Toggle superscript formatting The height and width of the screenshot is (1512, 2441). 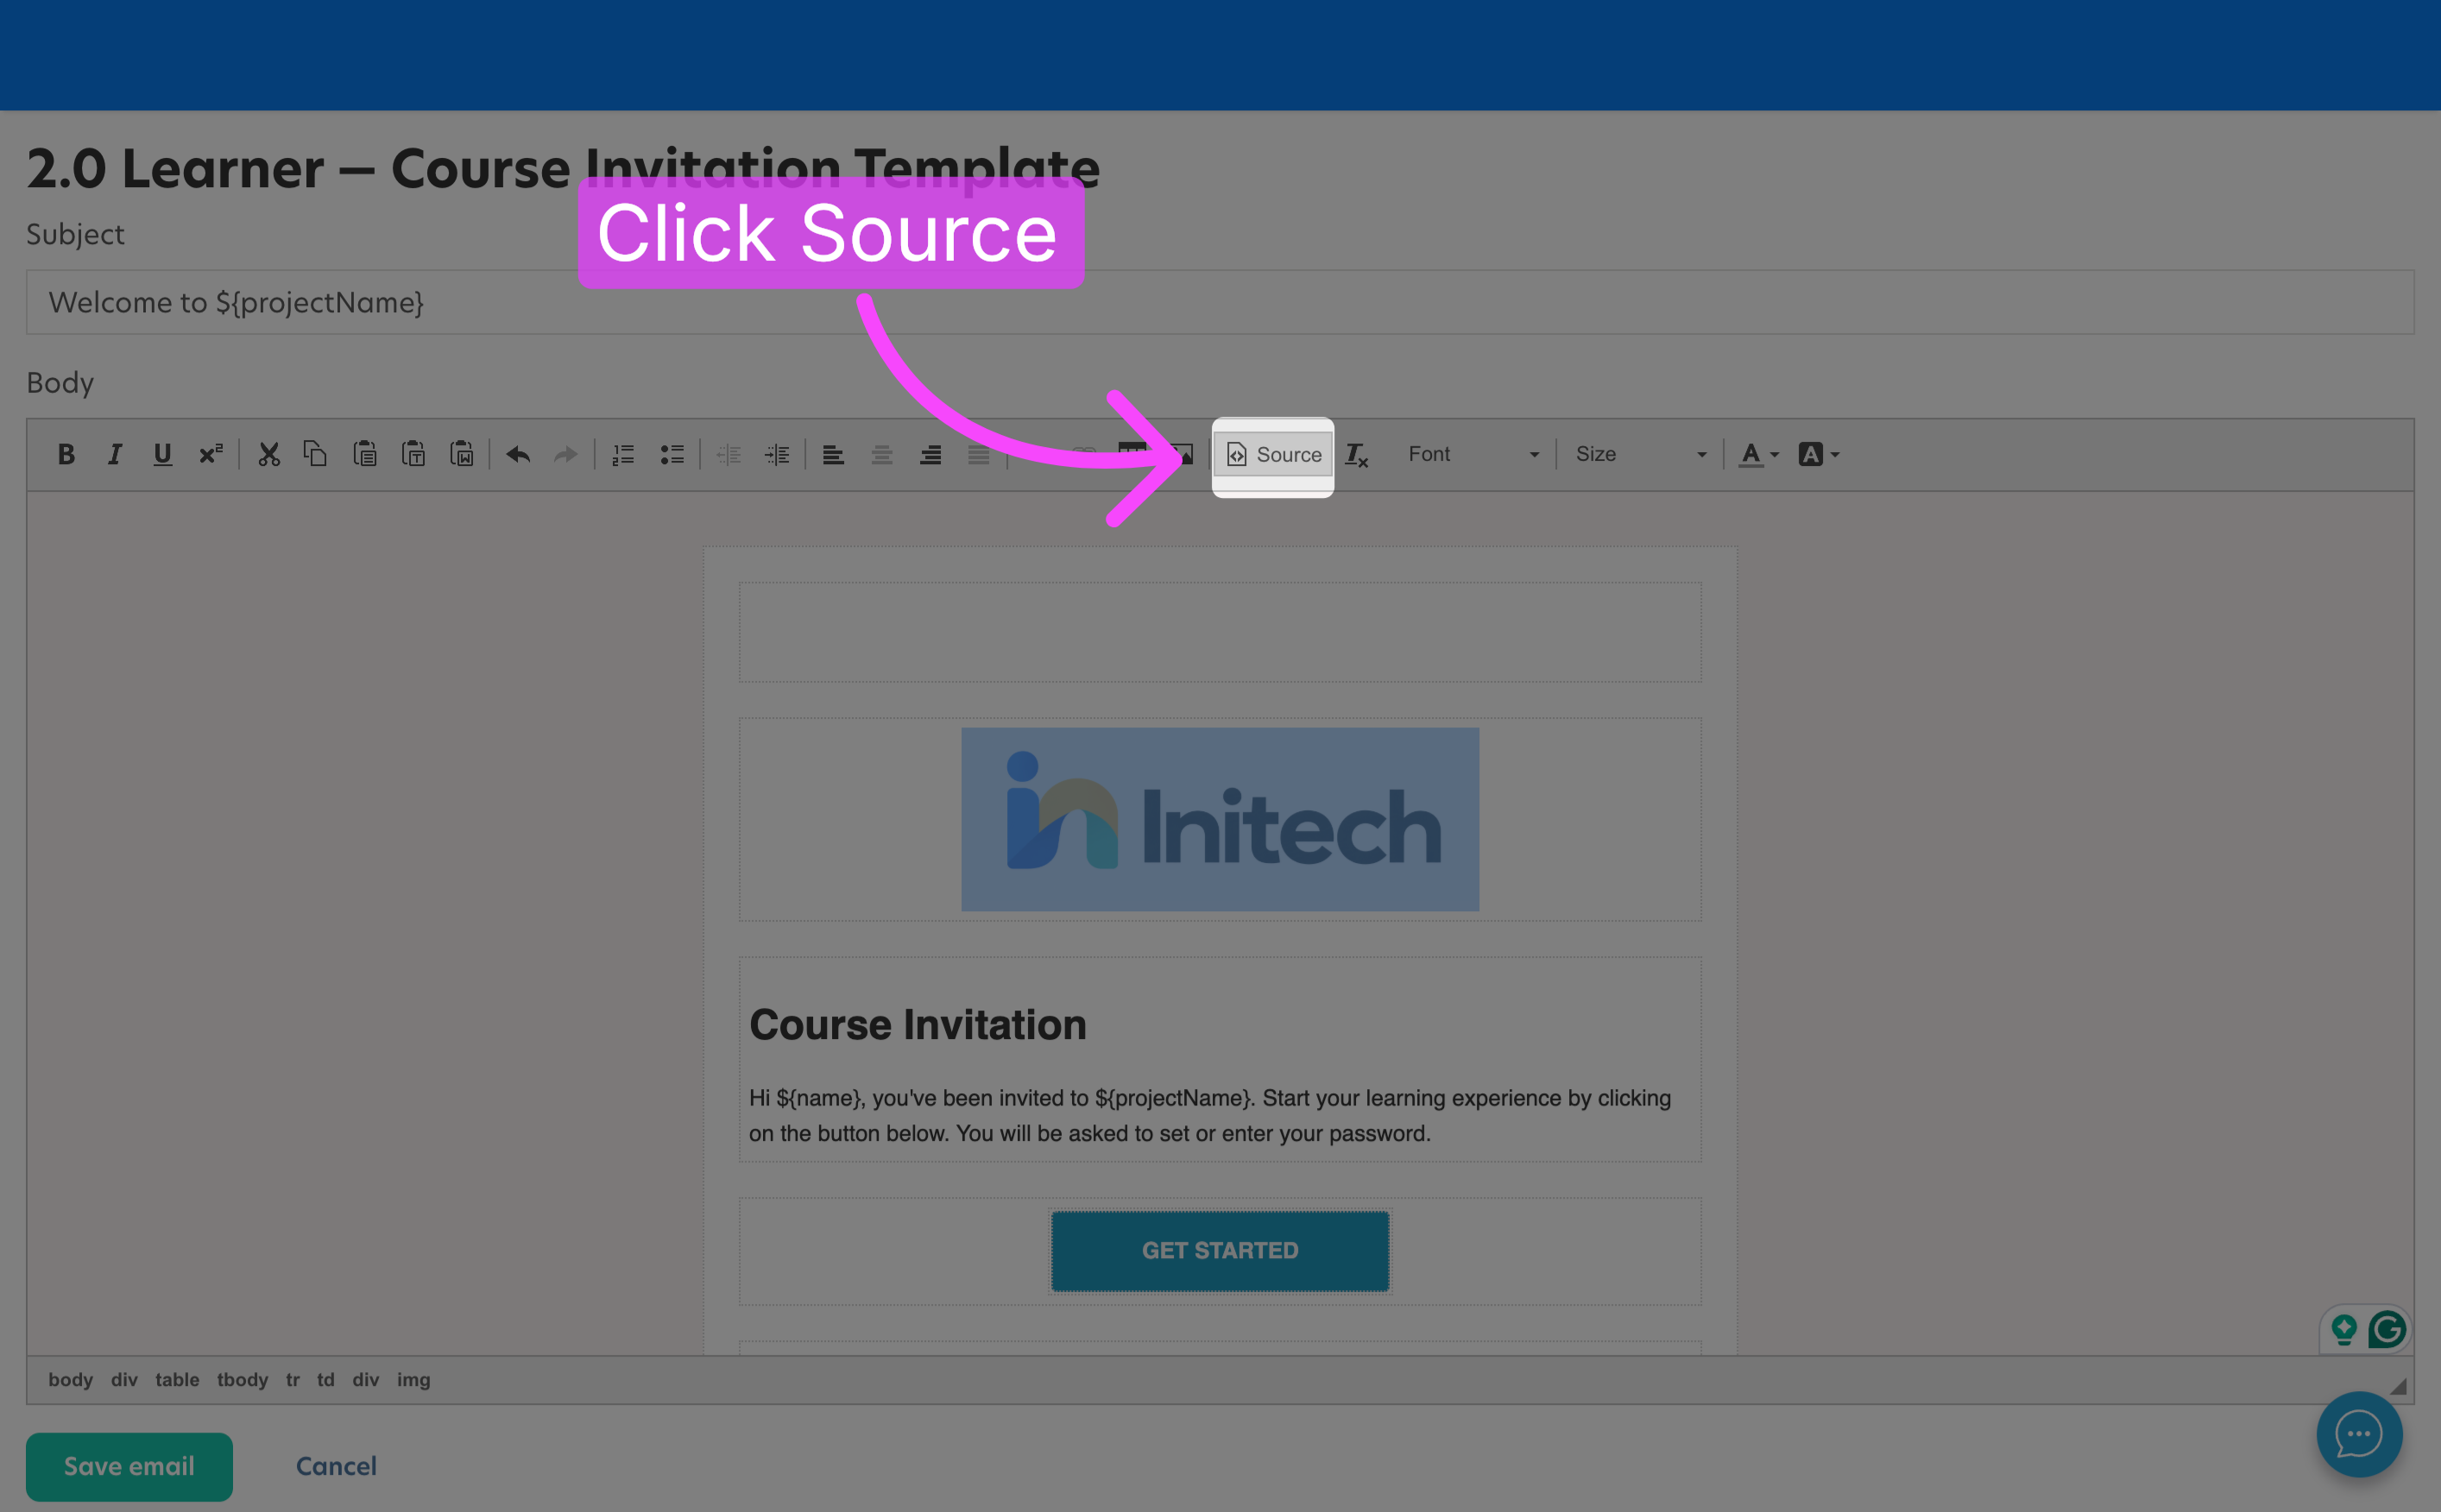(211, 455)
